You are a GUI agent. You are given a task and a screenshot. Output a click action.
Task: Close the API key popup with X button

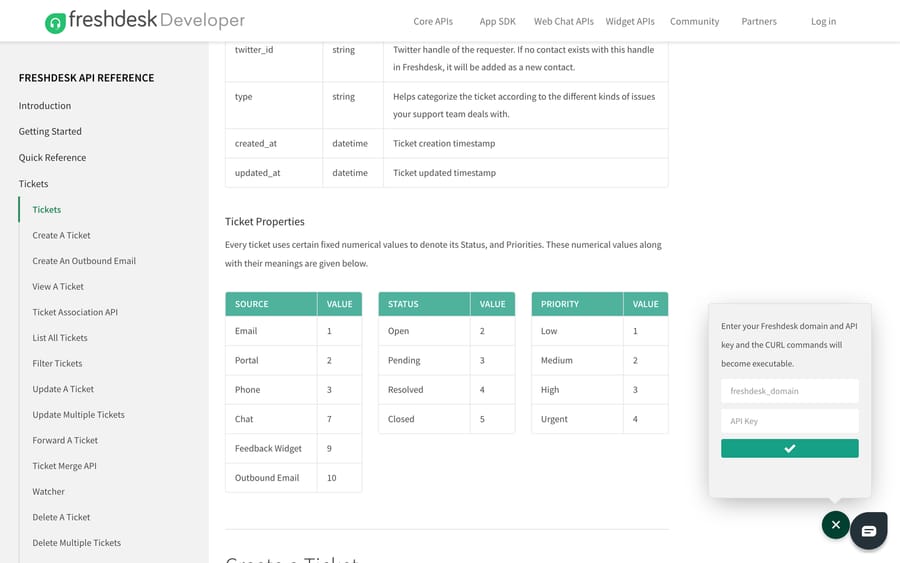coord(835,525)
